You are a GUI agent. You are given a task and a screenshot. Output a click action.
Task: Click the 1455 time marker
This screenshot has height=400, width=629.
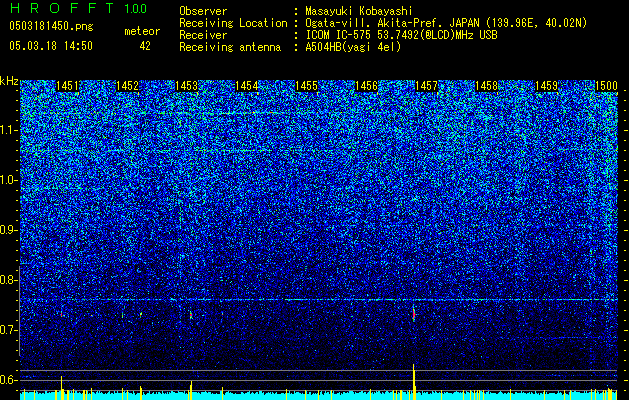(x=306, y=86)
